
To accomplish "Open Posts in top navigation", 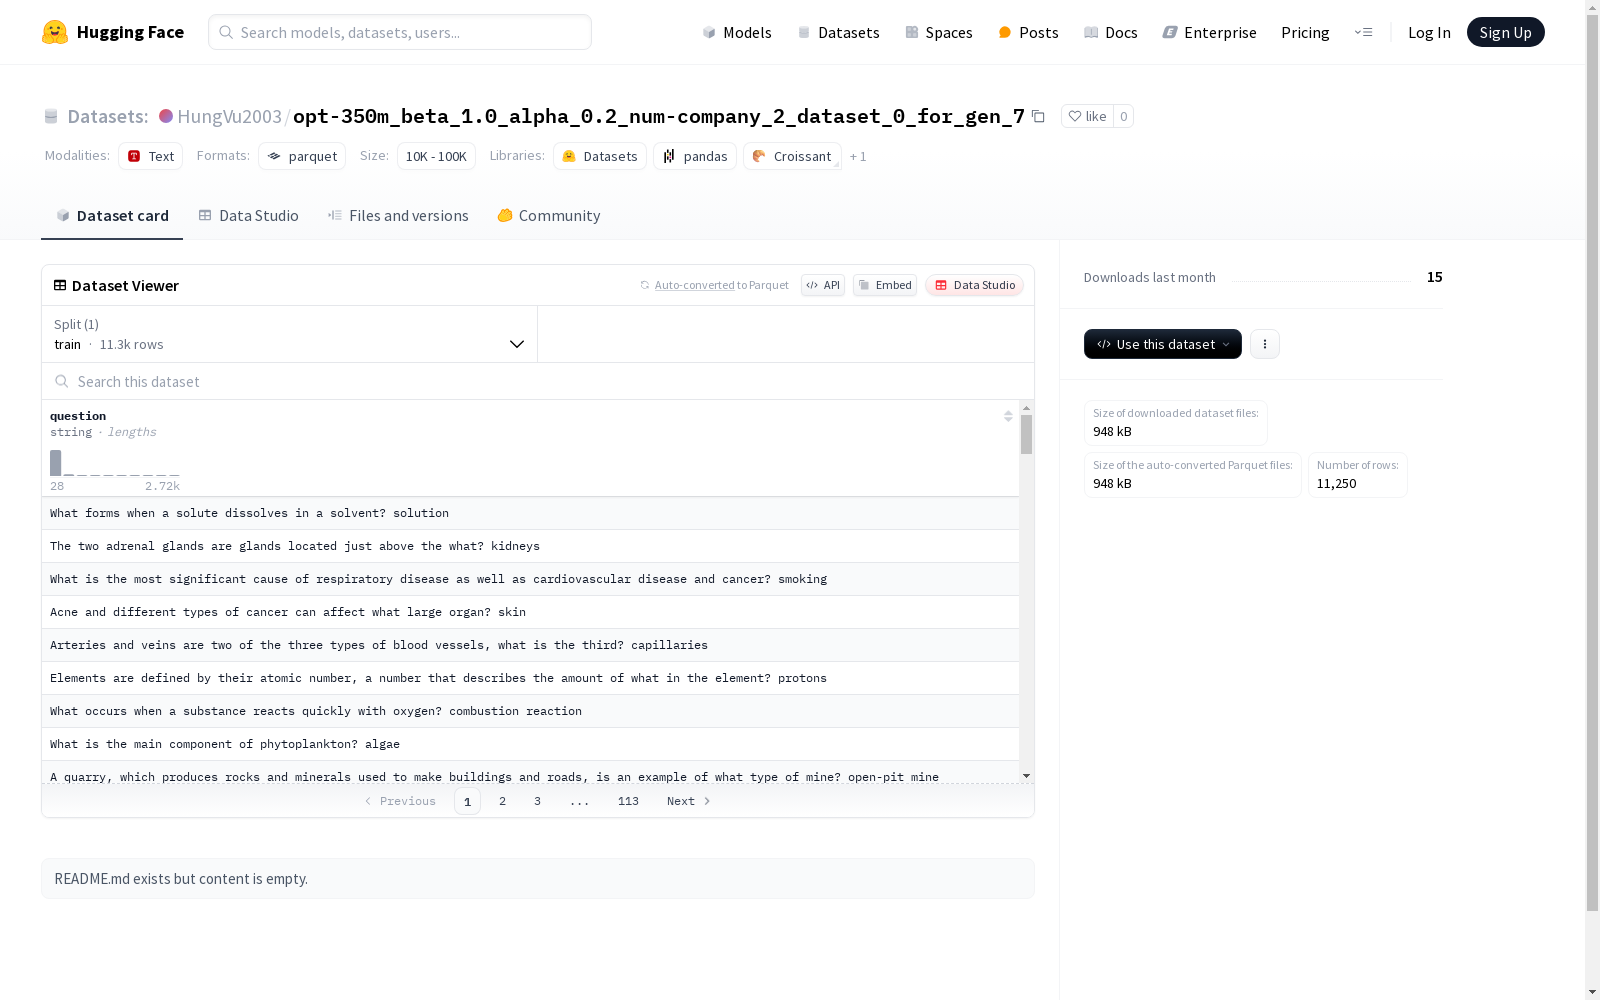I will tap(1028, 32).
